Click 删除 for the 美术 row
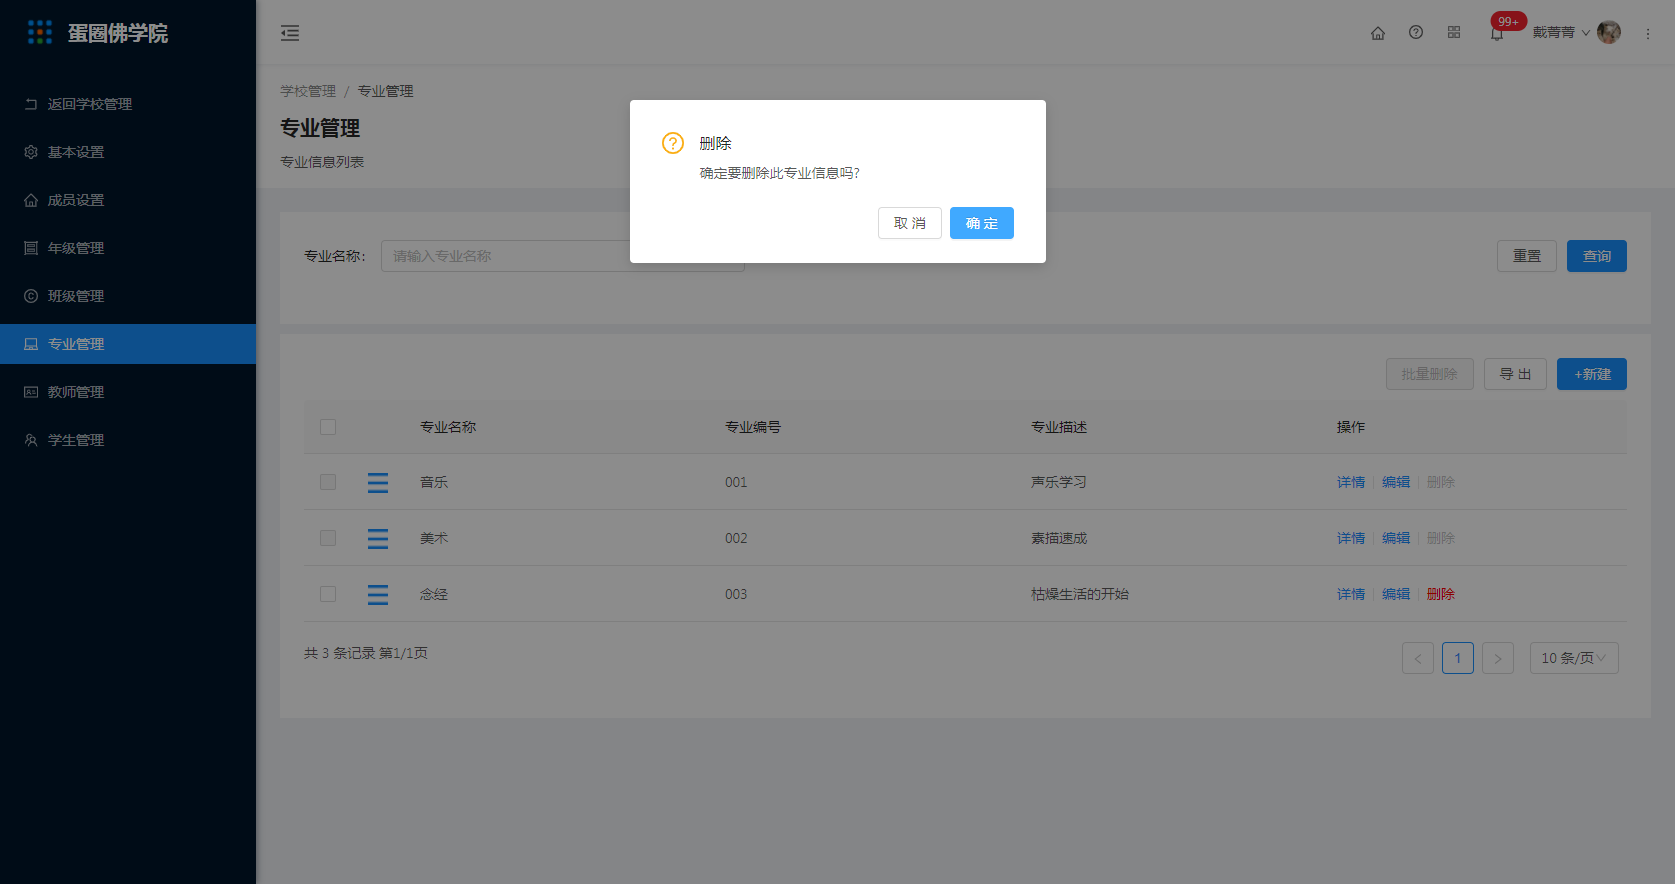The width and height of the screenshot is (1675, 884). pos(1441,538)
